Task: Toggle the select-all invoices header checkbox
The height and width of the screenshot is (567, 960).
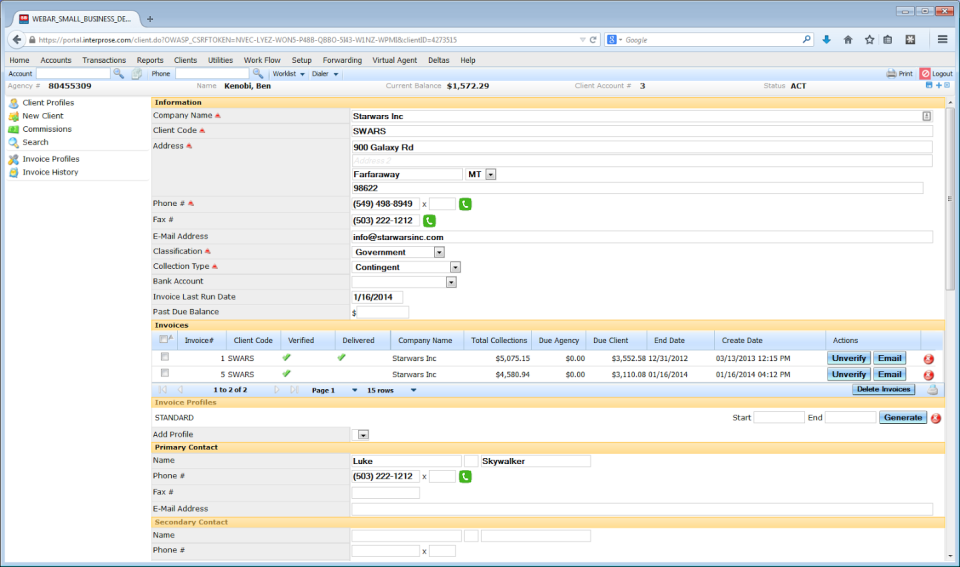Action: pyautogui.click(x=165, y=340)
